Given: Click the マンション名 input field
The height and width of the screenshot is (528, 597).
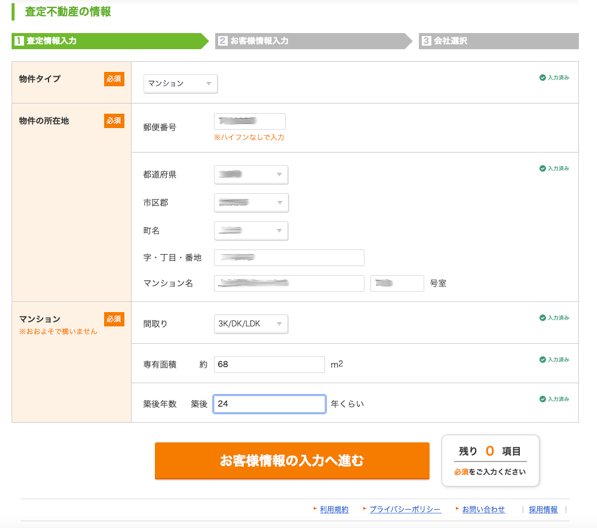Looking at the screenshot, I should pyautogui.click(x=289, y=283).
